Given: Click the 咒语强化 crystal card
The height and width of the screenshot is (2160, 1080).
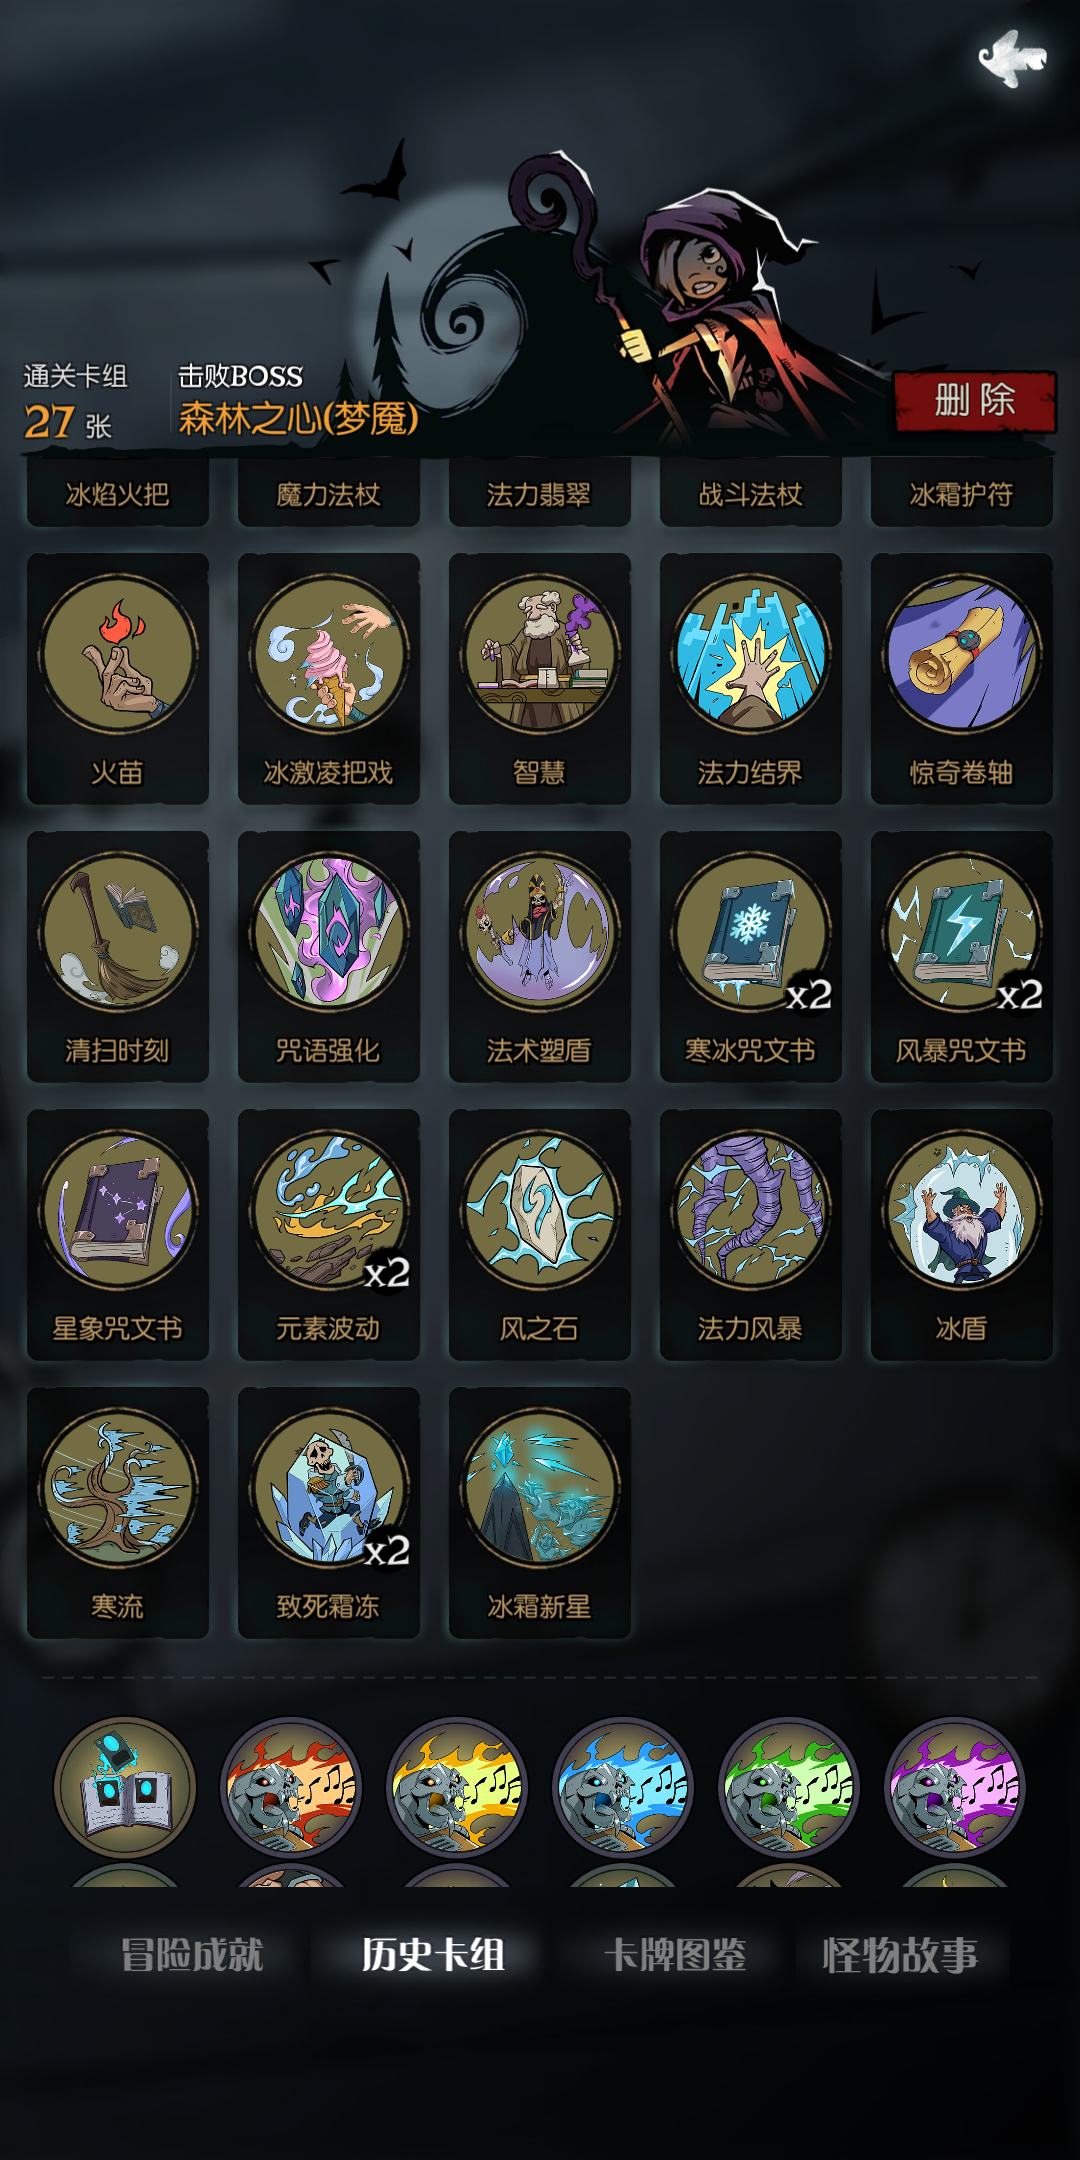Looking at the screenshot, I should tap(329, 957).
